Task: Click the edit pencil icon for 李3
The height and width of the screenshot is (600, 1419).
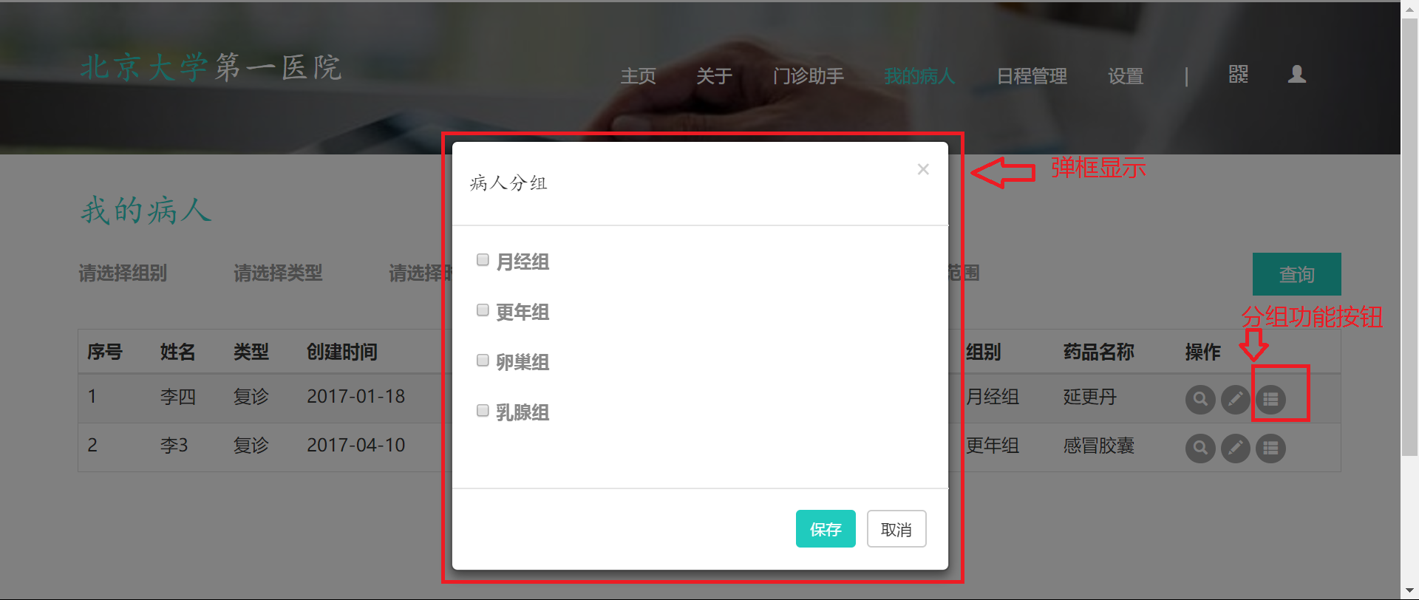Action: pos(1235,448)
